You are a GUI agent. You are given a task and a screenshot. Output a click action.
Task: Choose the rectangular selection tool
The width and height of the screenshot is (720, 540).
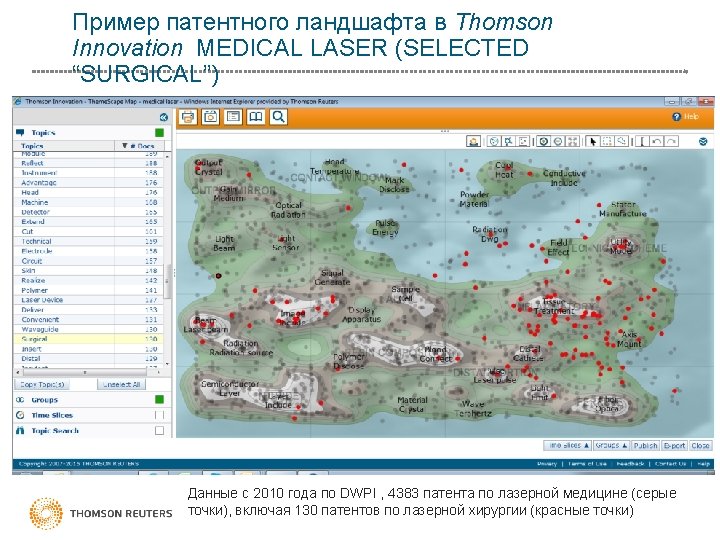click(x=607, y=141)
